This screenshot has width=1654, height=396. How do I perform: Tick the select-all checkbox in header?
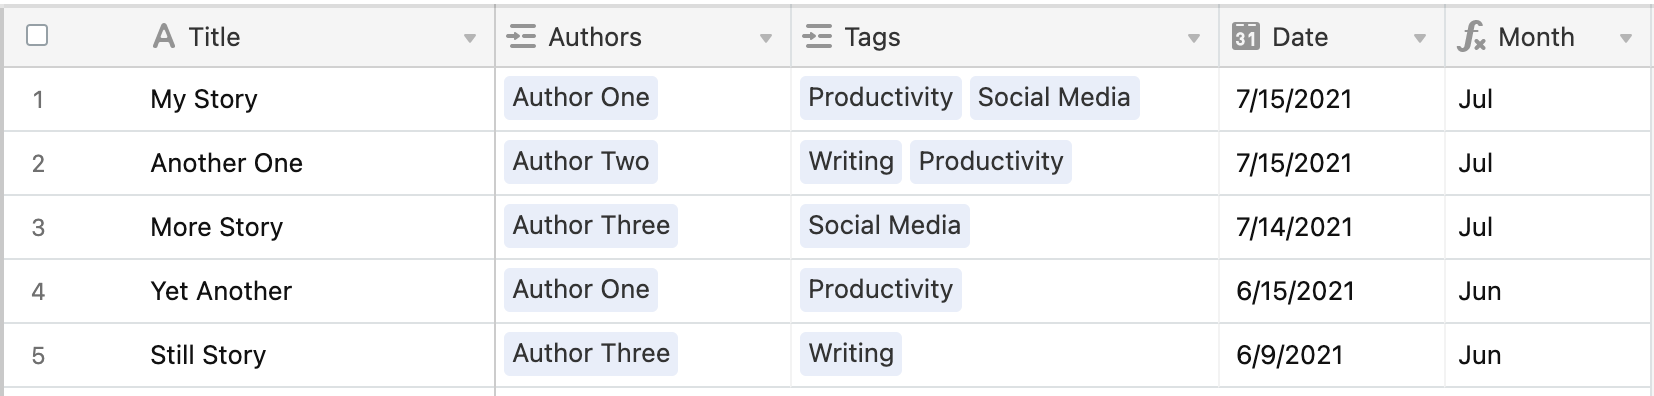pos(37,36)
